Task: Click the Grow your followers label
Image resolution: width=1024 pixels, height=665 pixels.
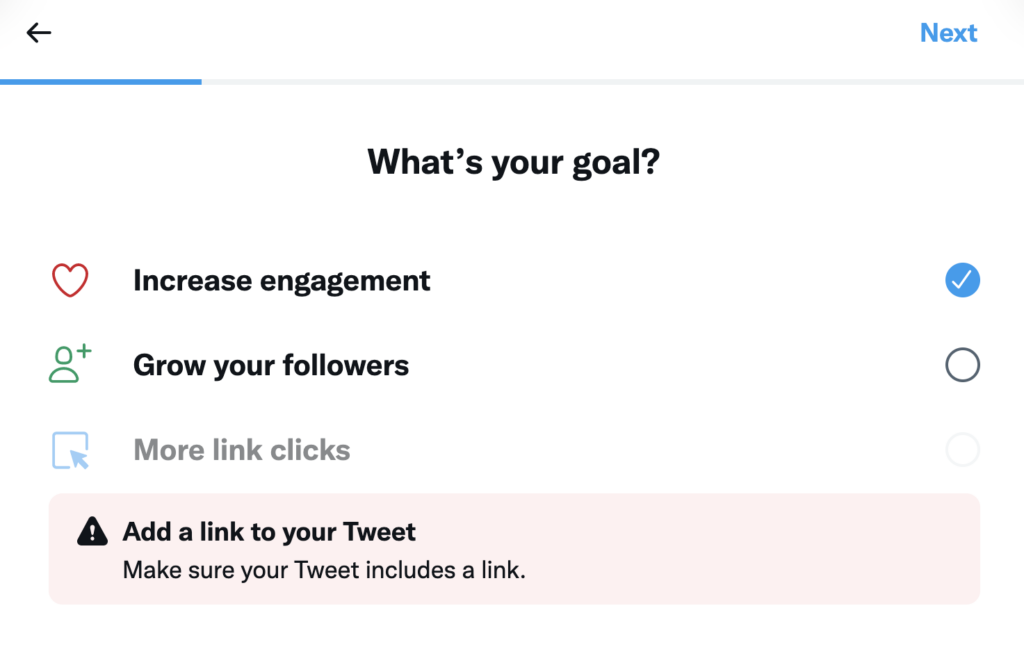Action: [x=270, y=365]
